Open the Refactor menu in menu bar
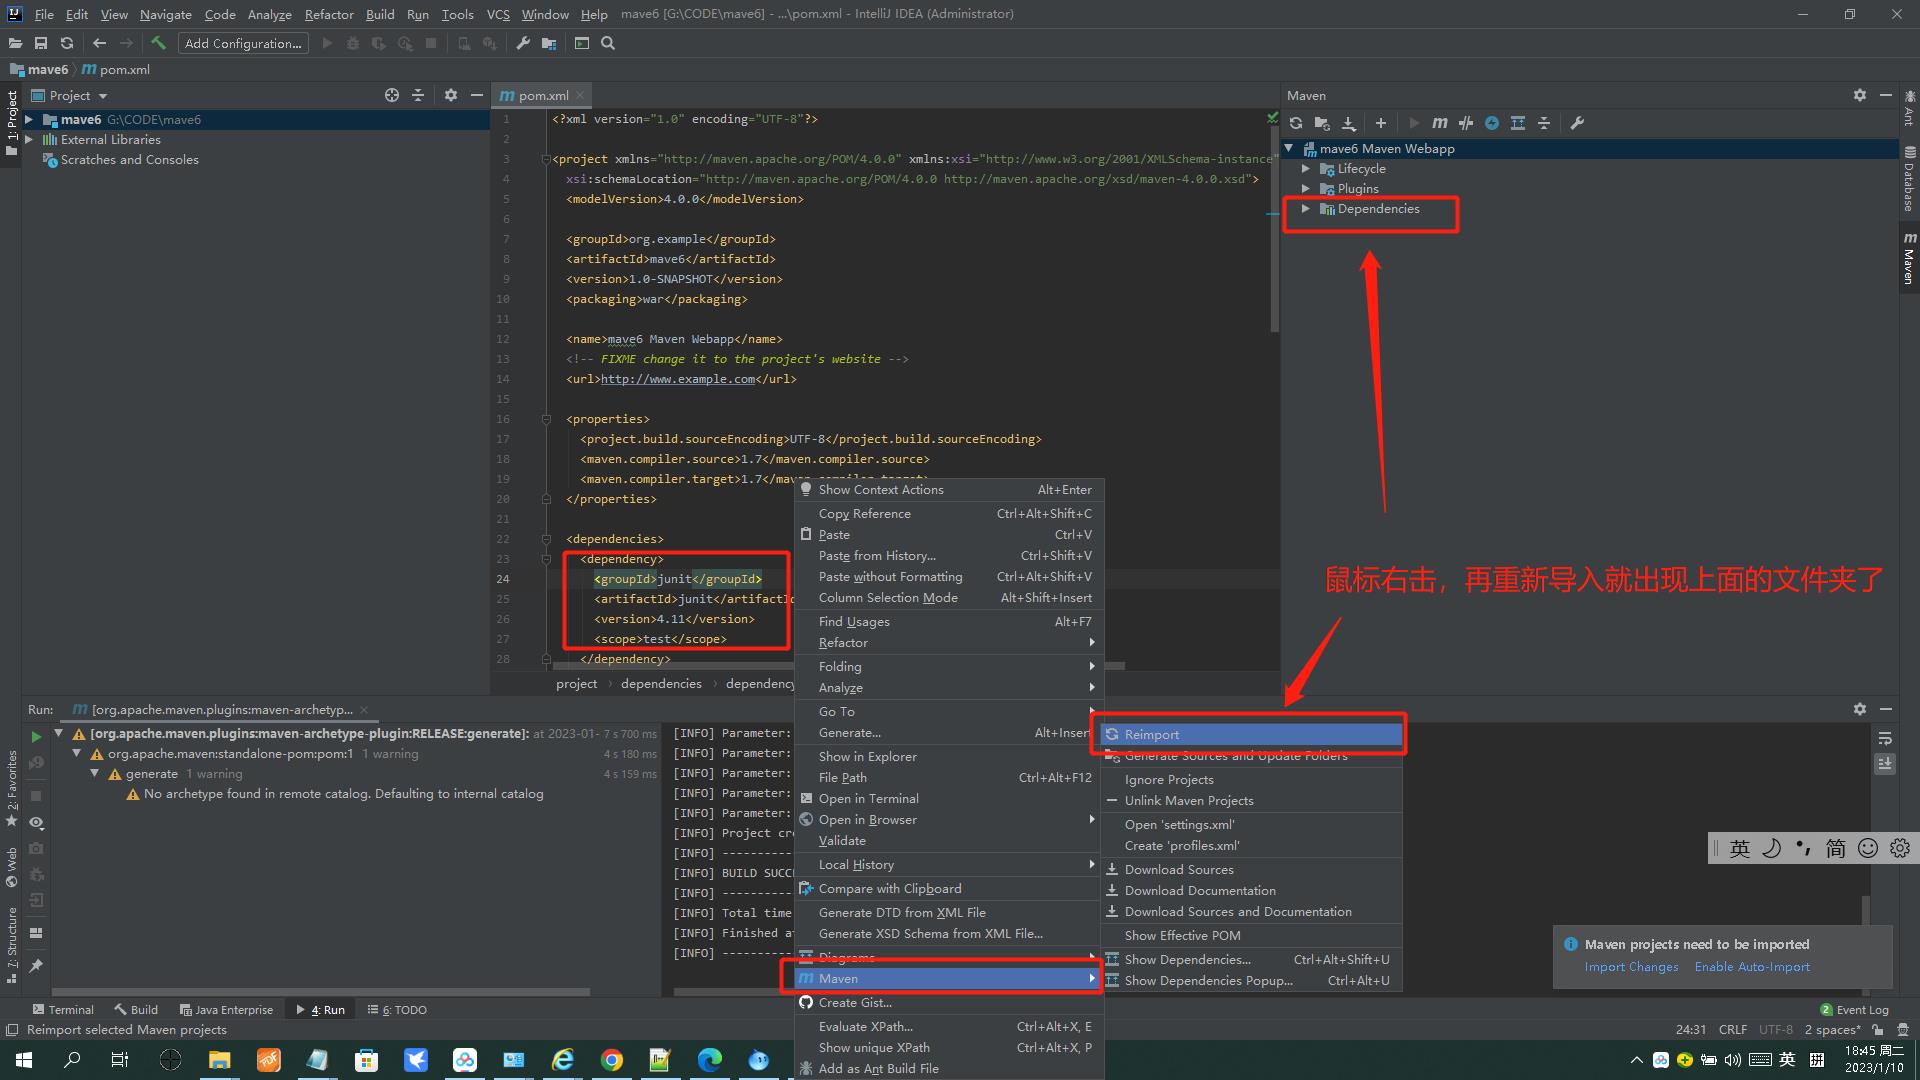 click(329, 14)
